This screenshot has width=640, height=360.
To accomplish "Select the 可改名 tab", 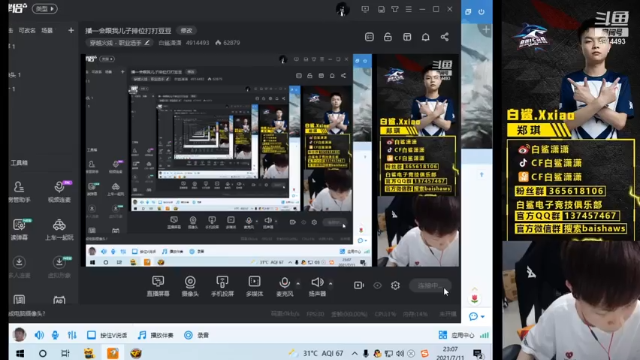I will [27, 31].
